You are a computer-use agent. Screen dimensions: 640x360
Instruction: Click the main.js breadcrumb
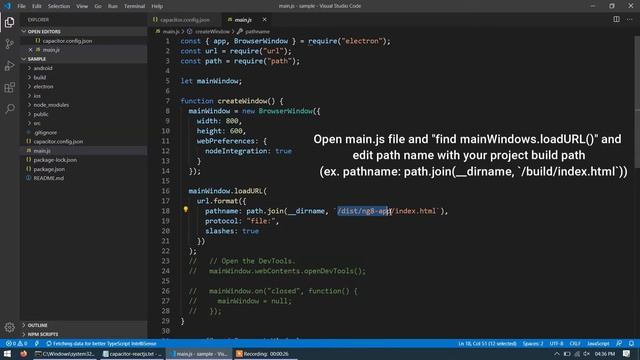tap(168, 31)
